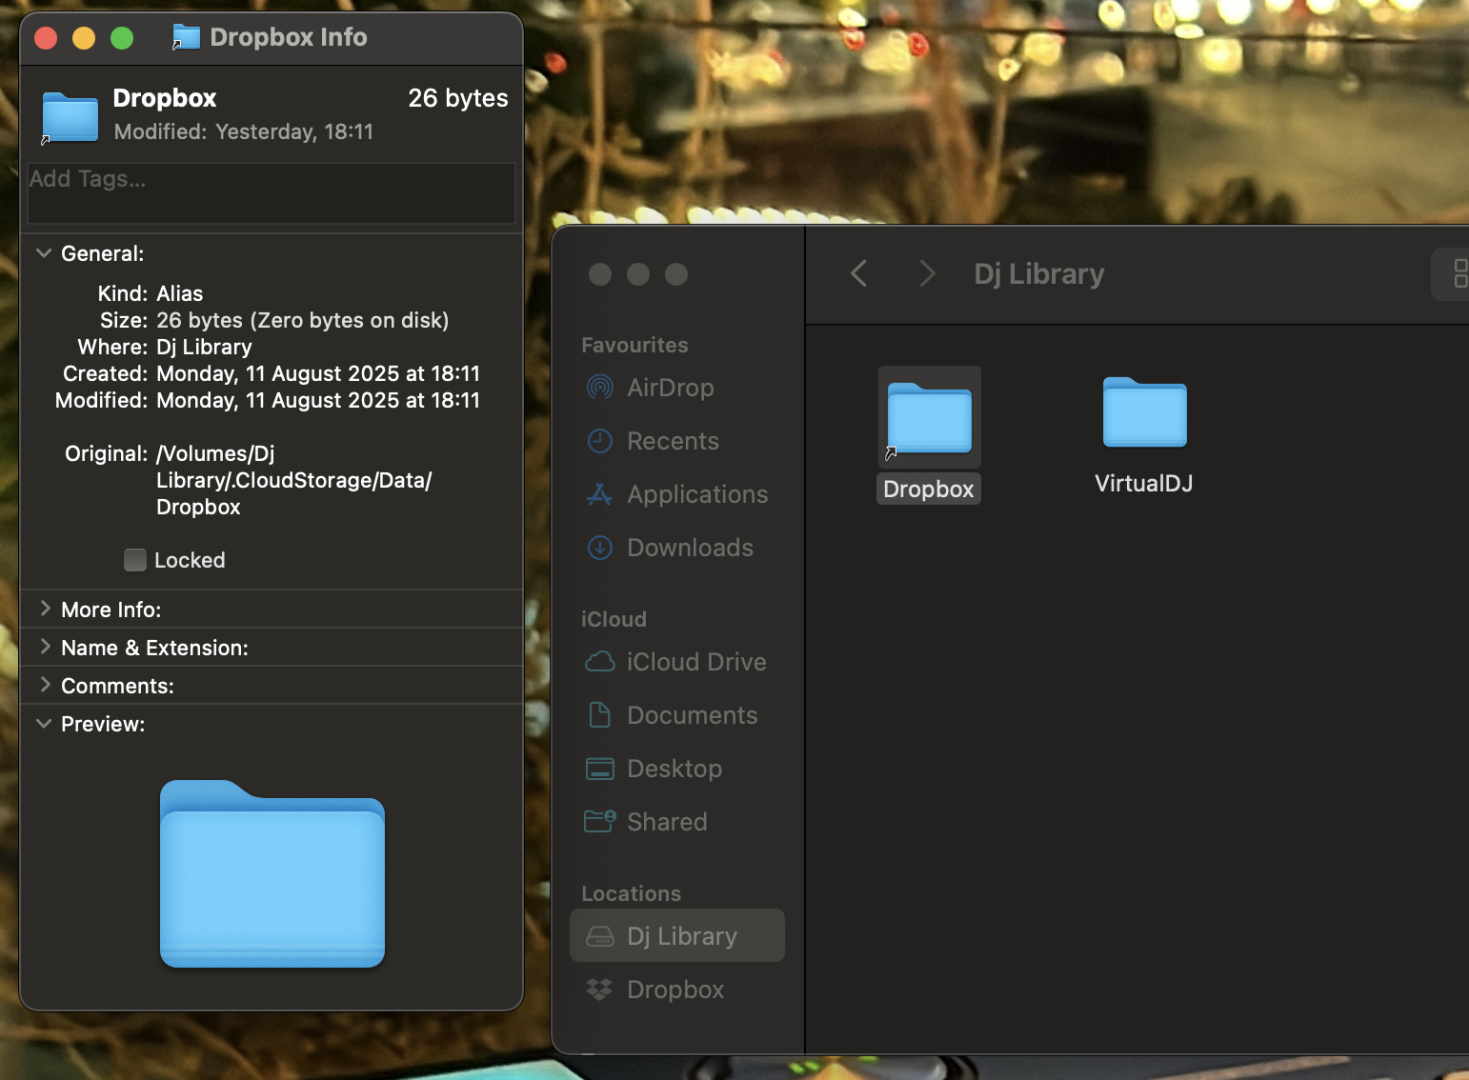Click the folder proxy icon in Info title bar
1469x1080 pixels.
[x=186, y=38]
